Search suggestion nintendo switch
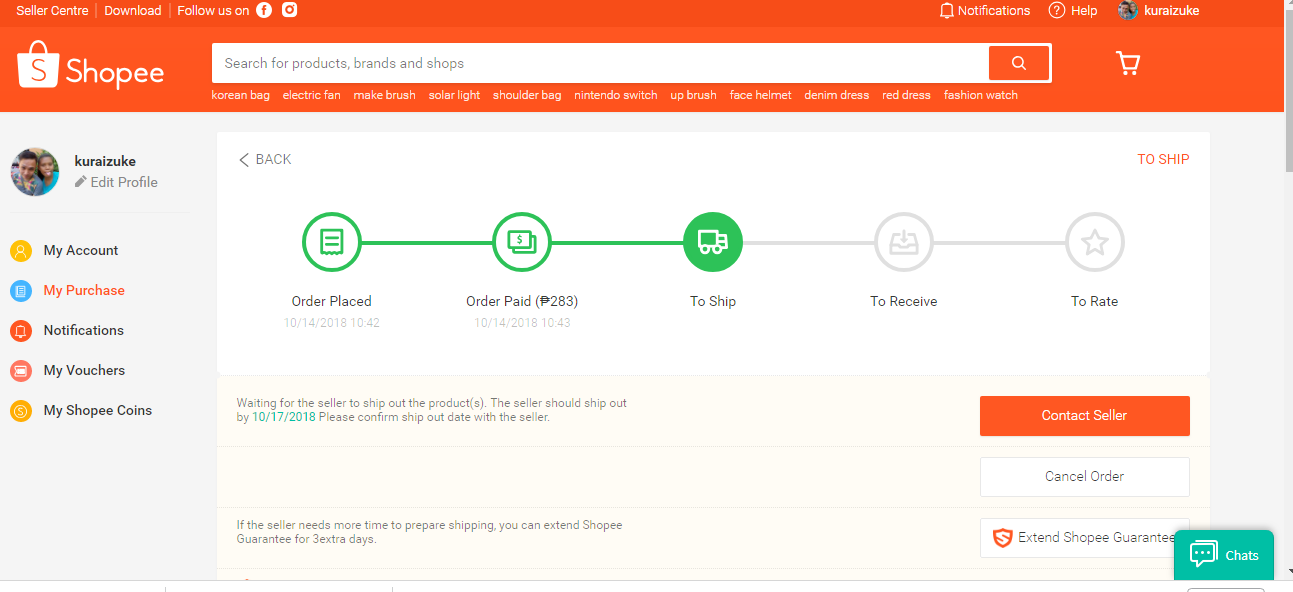The image size is (1293, 592). pyautogui.click(x=616, y=95)
